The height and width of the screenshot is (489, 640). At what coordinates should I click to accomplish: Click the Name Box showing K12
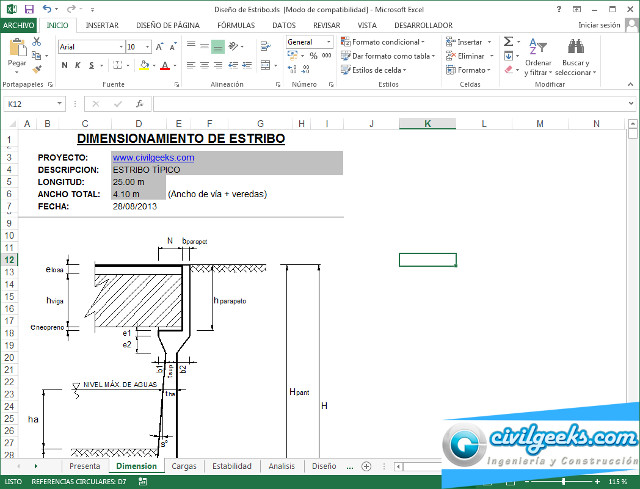pyautogui.click(x=30, y=103)
